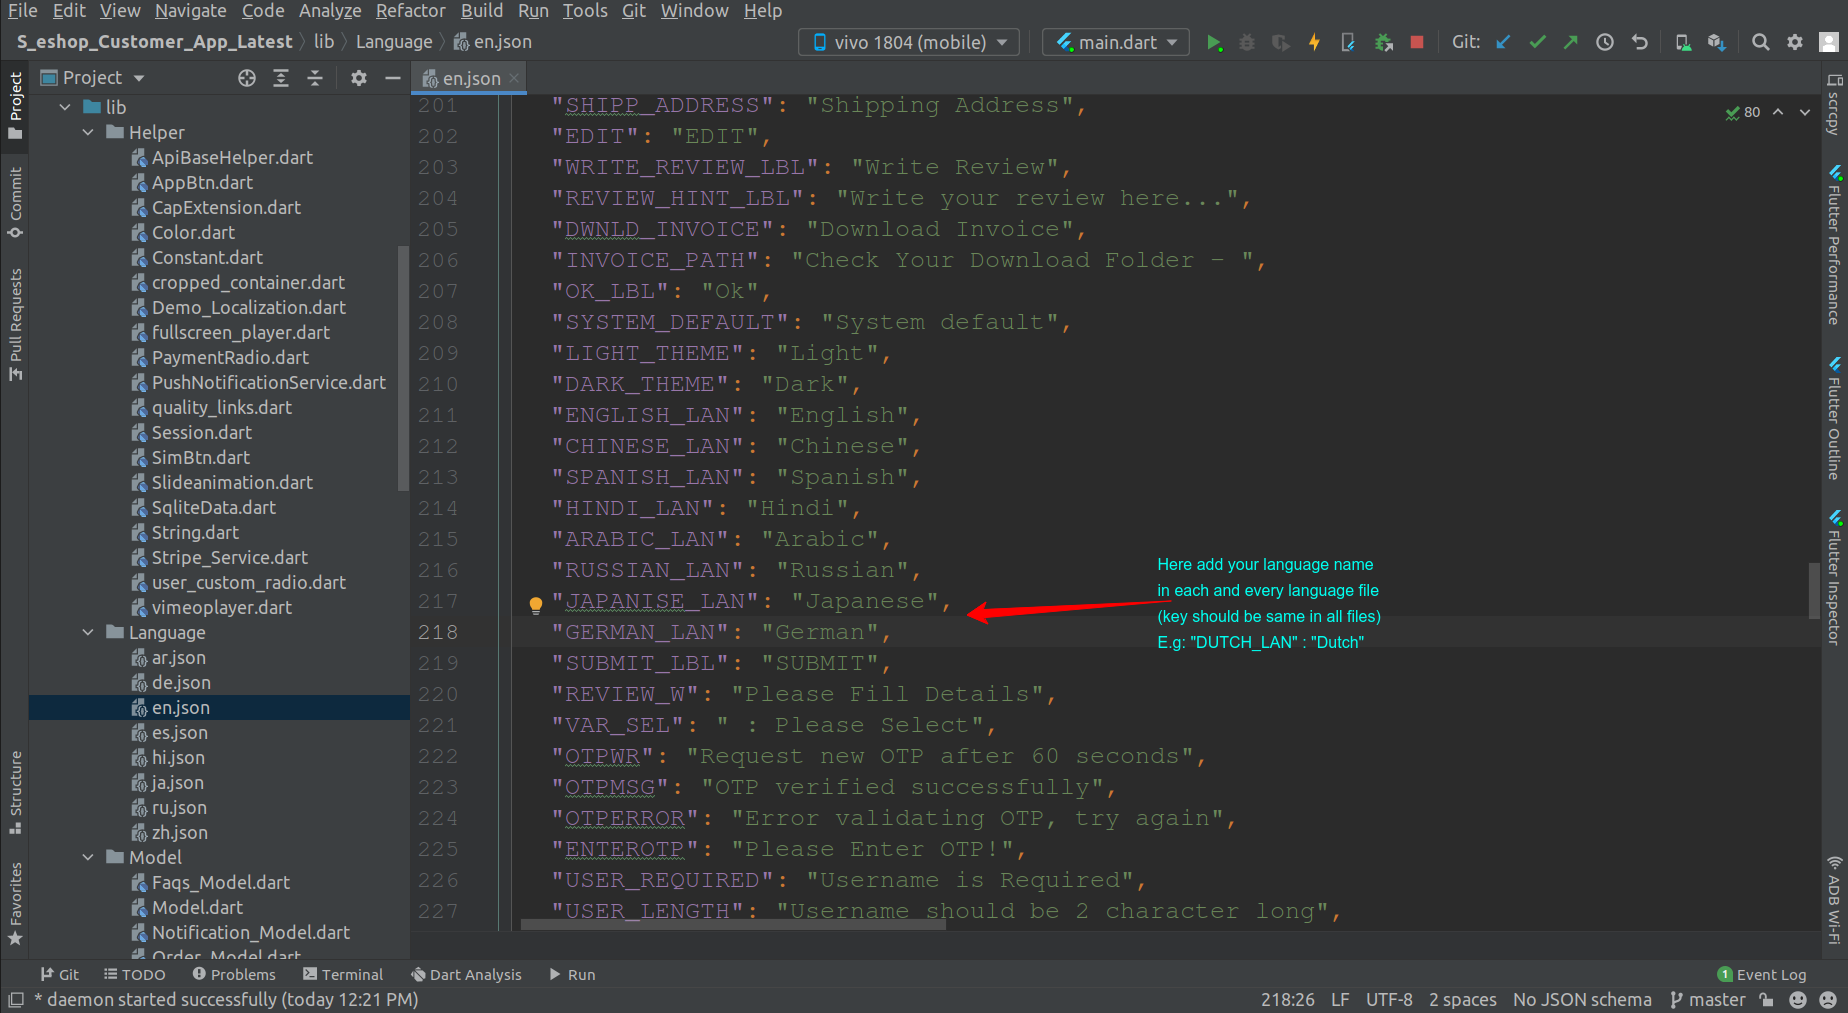Viewport: 1848px width, 1013px height.
Task: Open Search Everywhere magnifier icon
Action: click(1760, 42)
